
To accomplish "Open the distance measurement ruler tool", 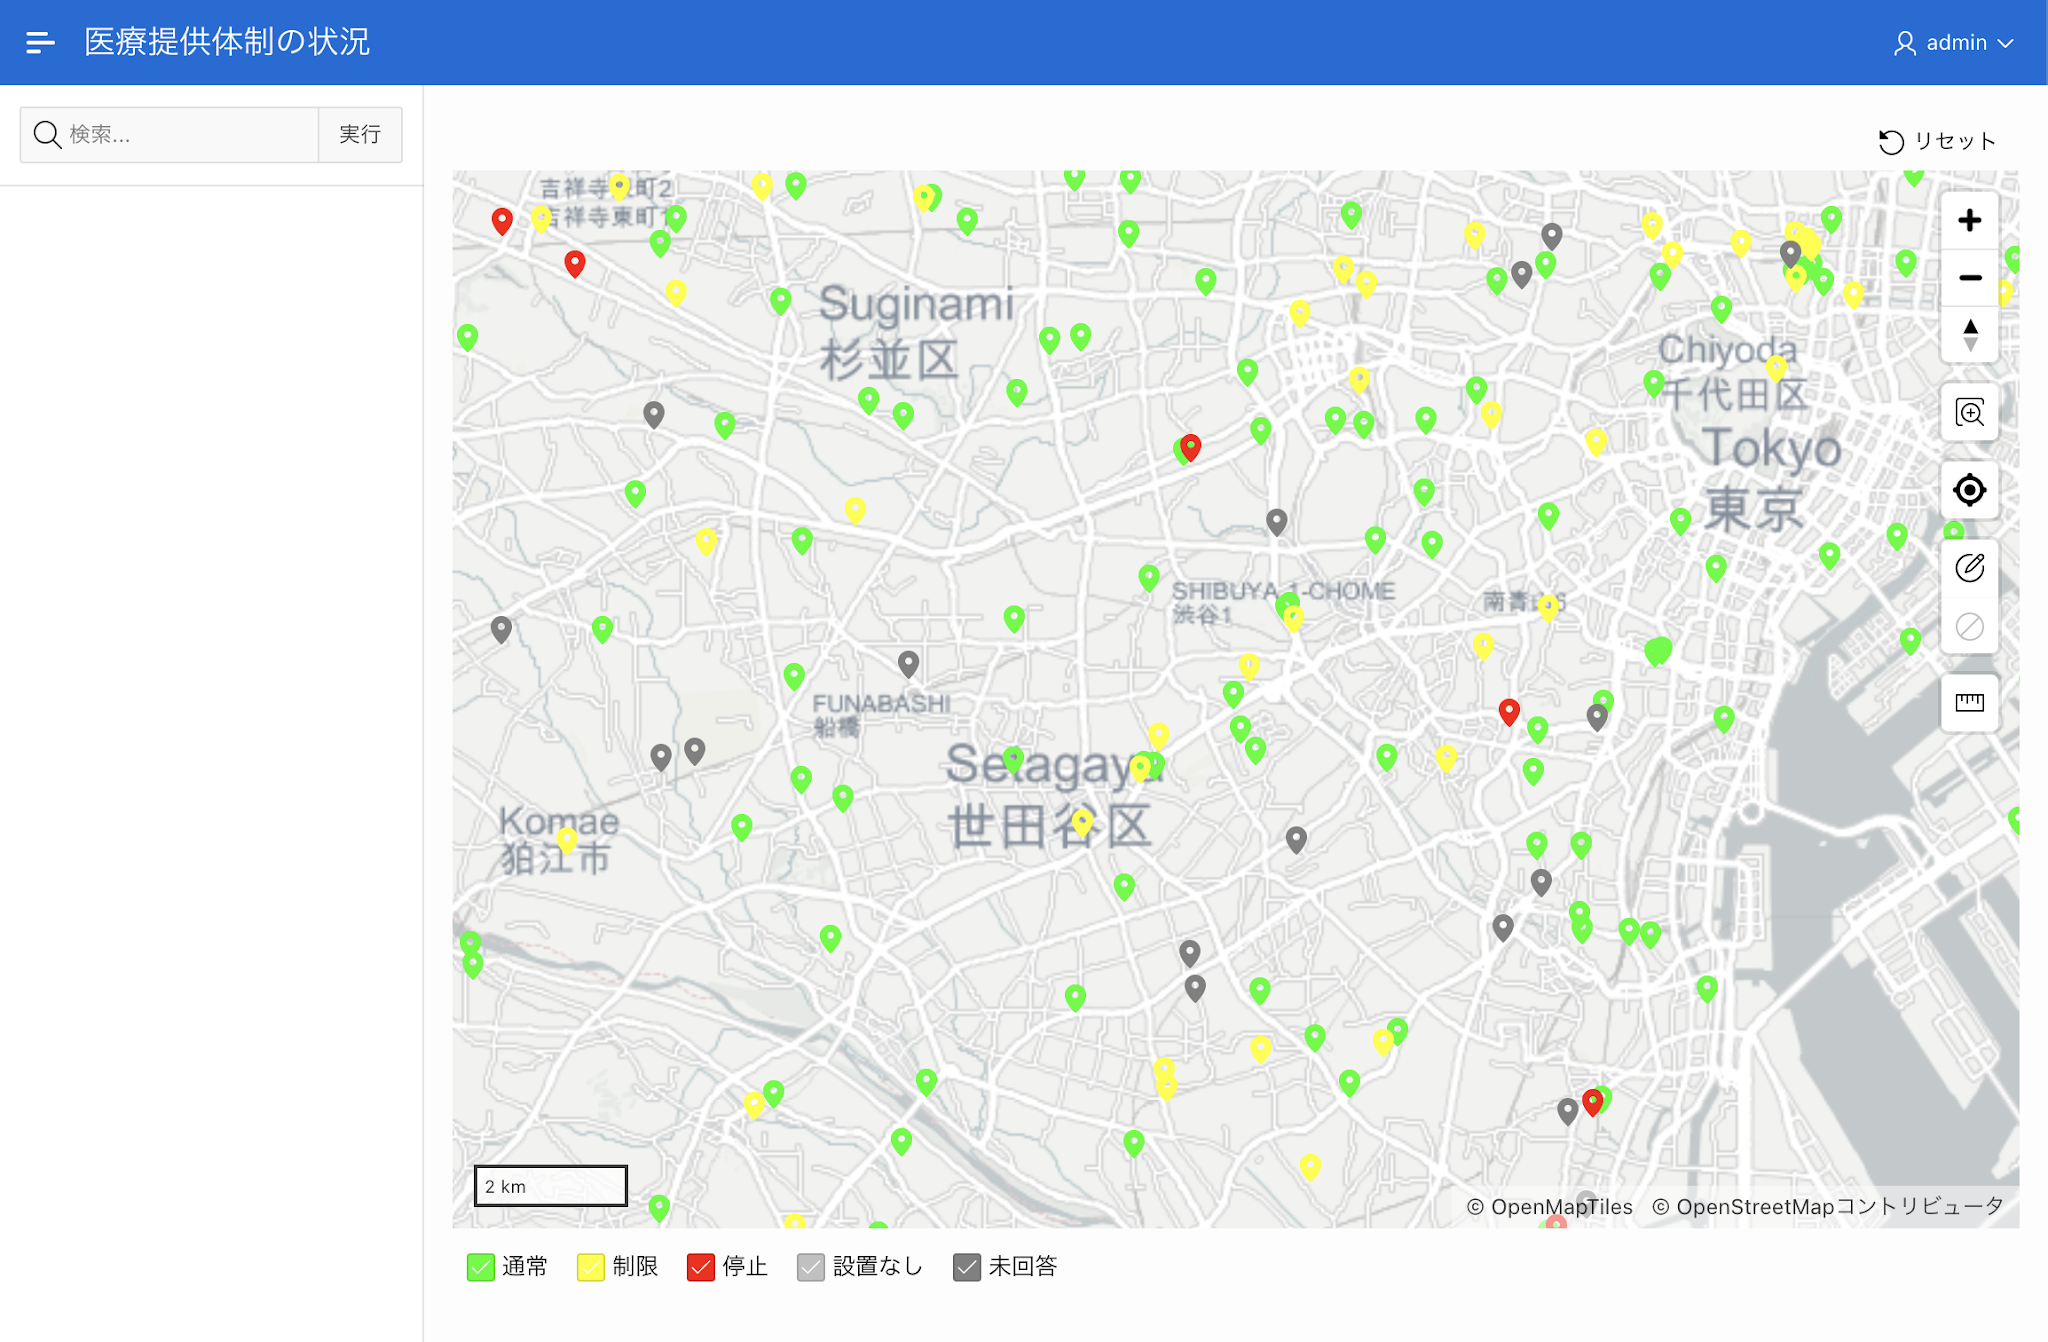I will [1969, 703].
